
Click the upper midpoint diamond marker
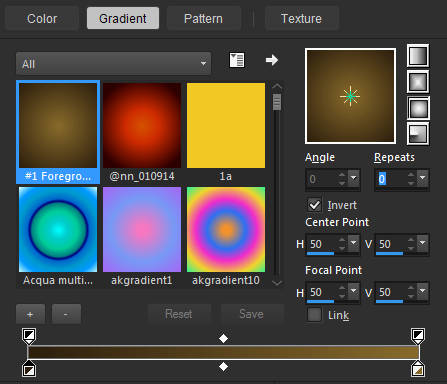(x=223, y=338)
